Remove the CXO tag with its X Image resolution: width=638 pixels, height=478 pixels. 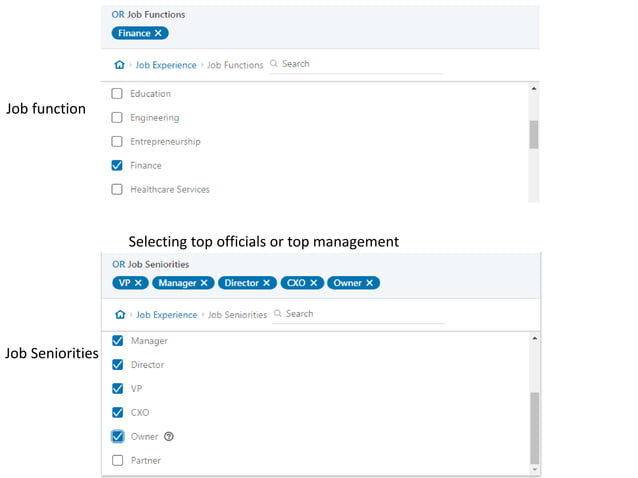pyautogui.click(x=314, y=283)
